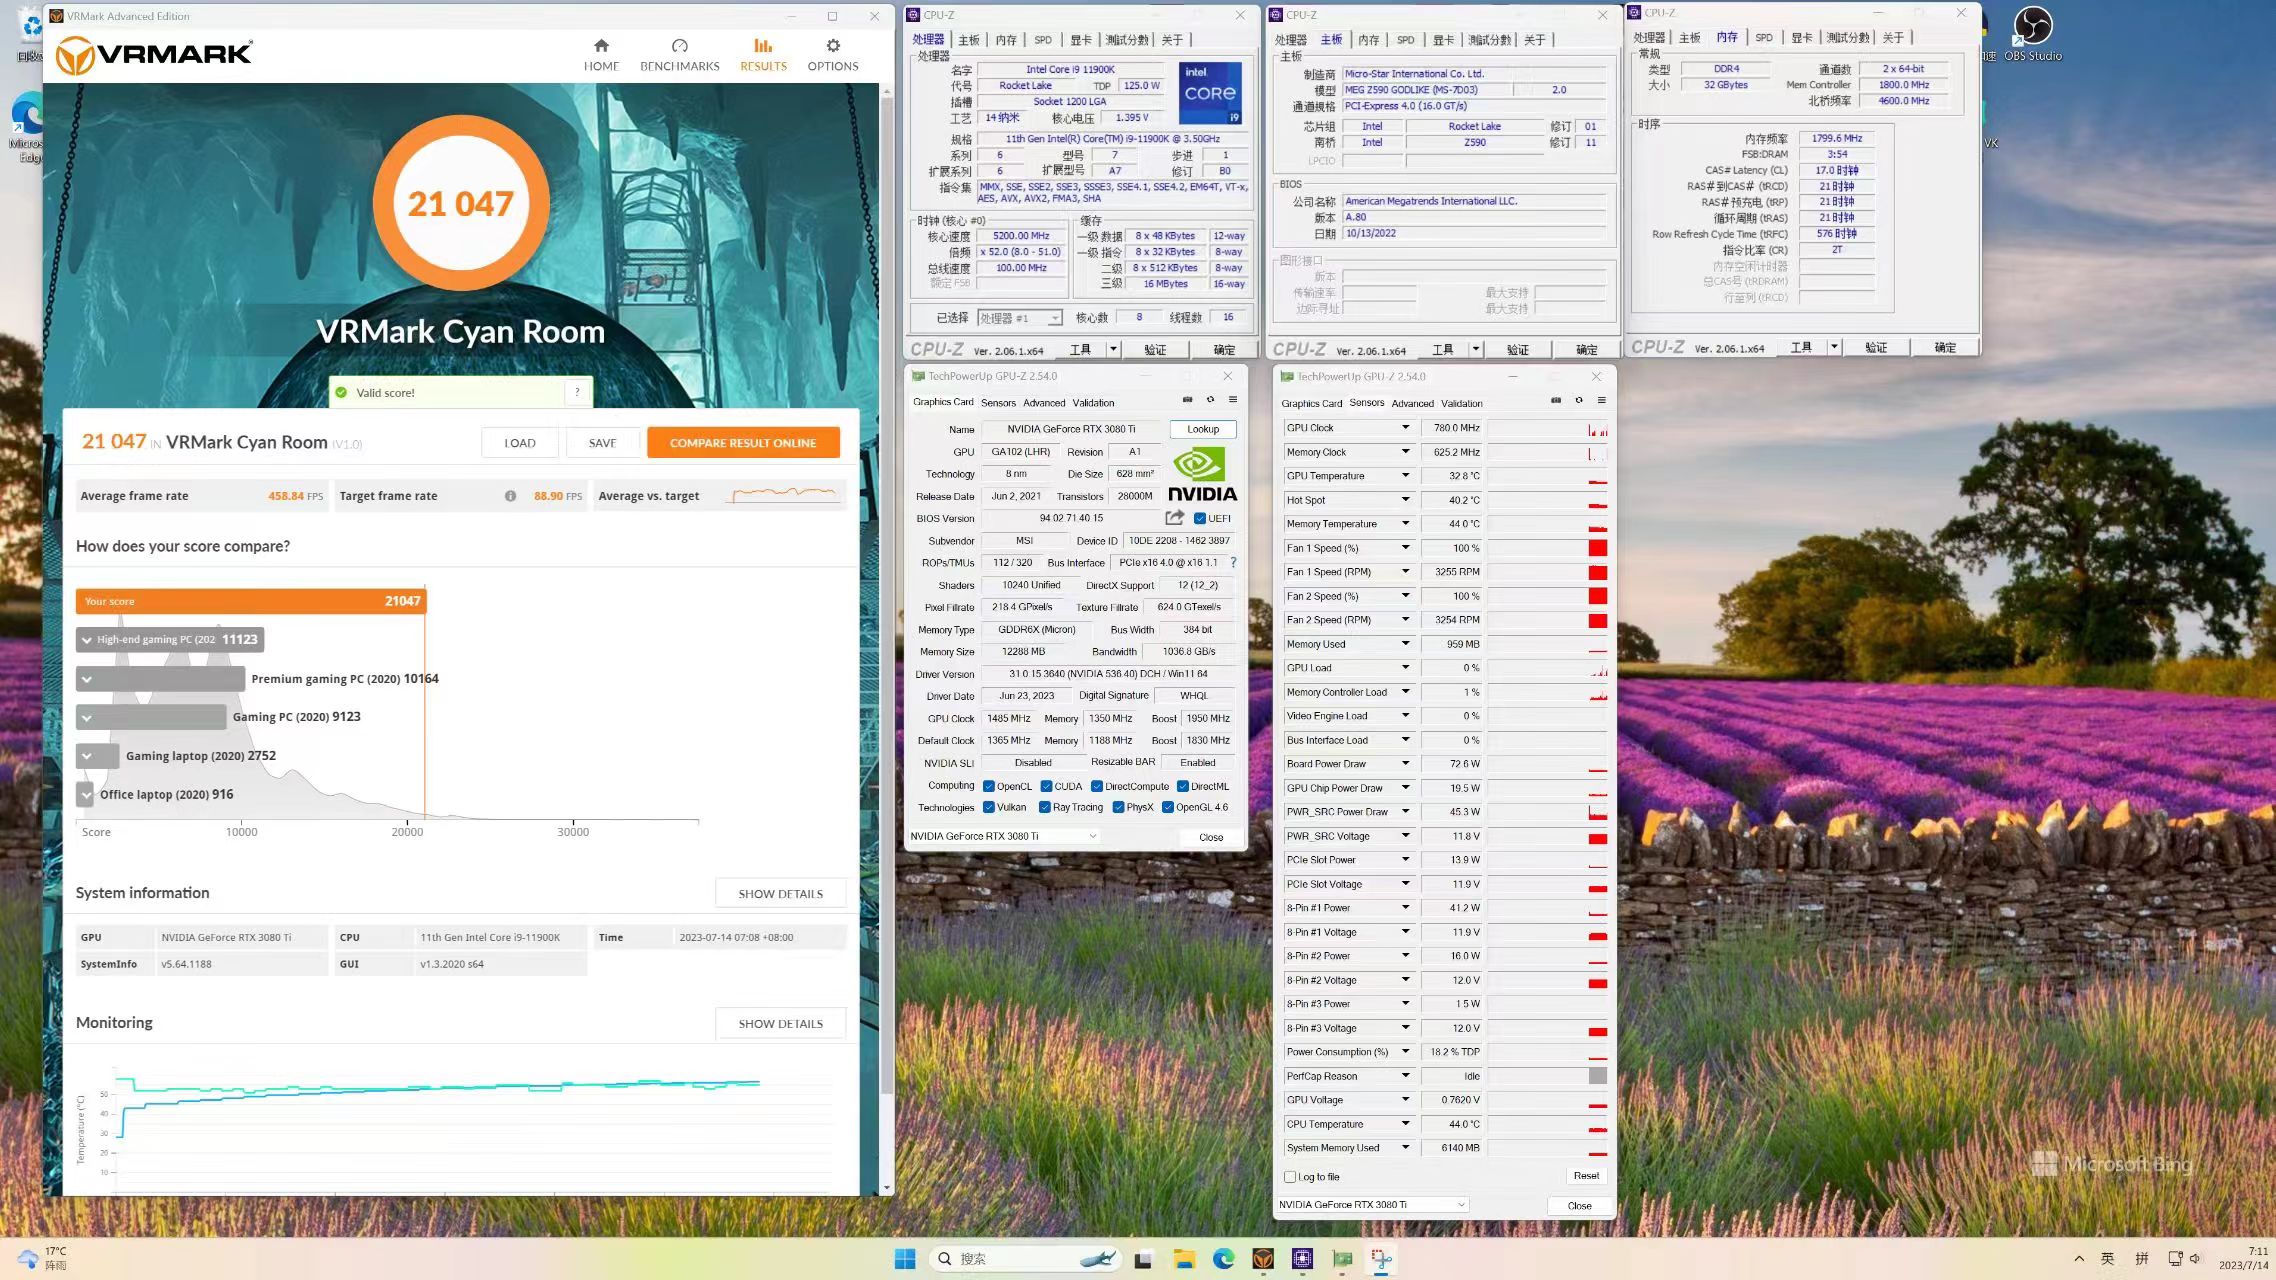Open OBS Studio desktop shortcut
2276x1280 pixels.
2032,34
